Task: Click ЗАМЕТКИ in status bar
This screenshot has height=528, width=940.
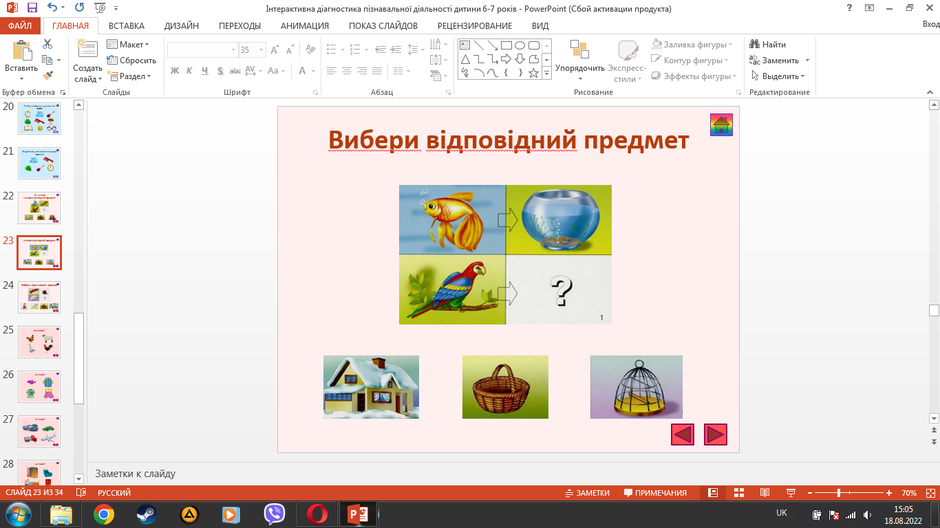Action: [x=588, y=493]
